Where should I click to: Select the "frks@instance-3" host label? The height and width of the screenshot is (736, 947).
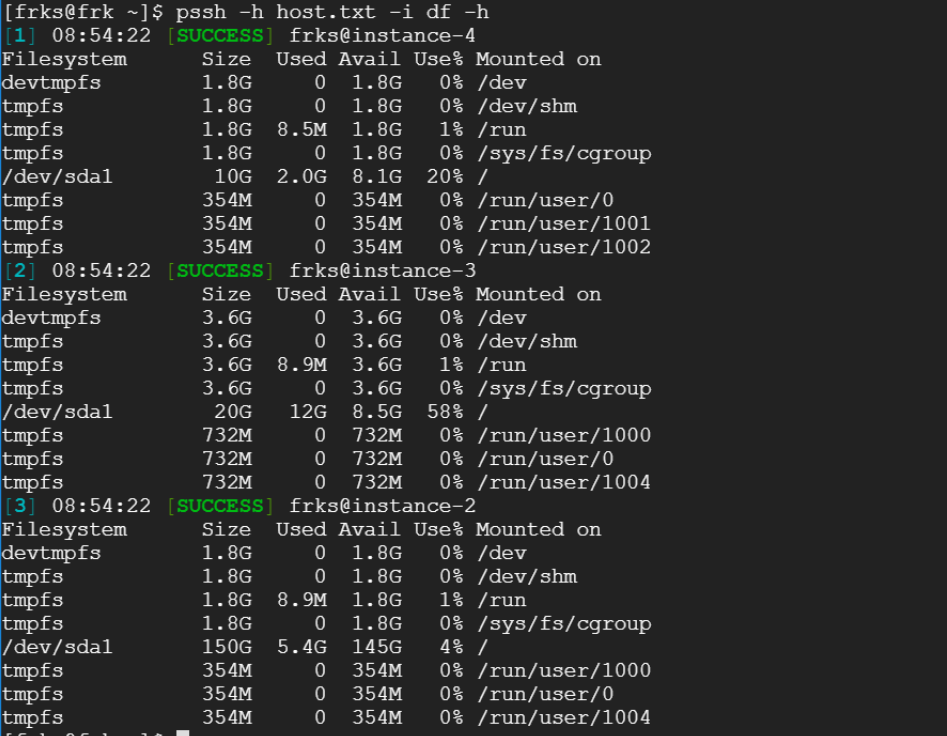[x=382, y=270]
